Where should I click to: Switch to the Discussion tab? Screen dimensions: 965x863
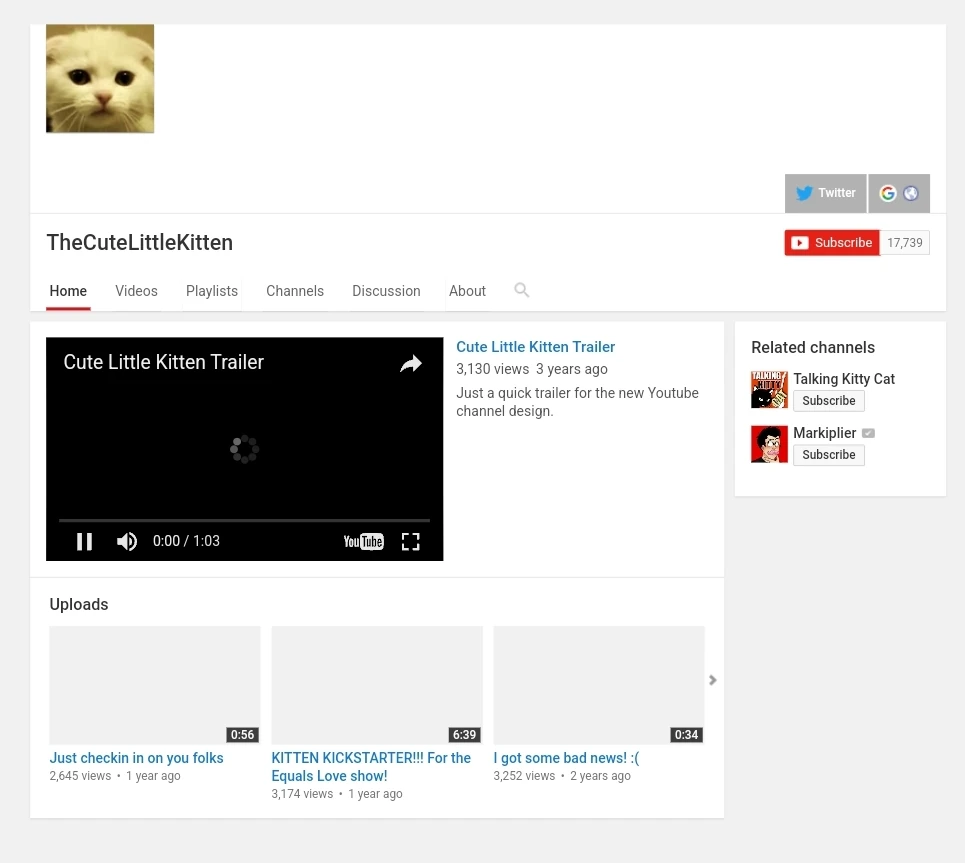[x=386, y=291]
